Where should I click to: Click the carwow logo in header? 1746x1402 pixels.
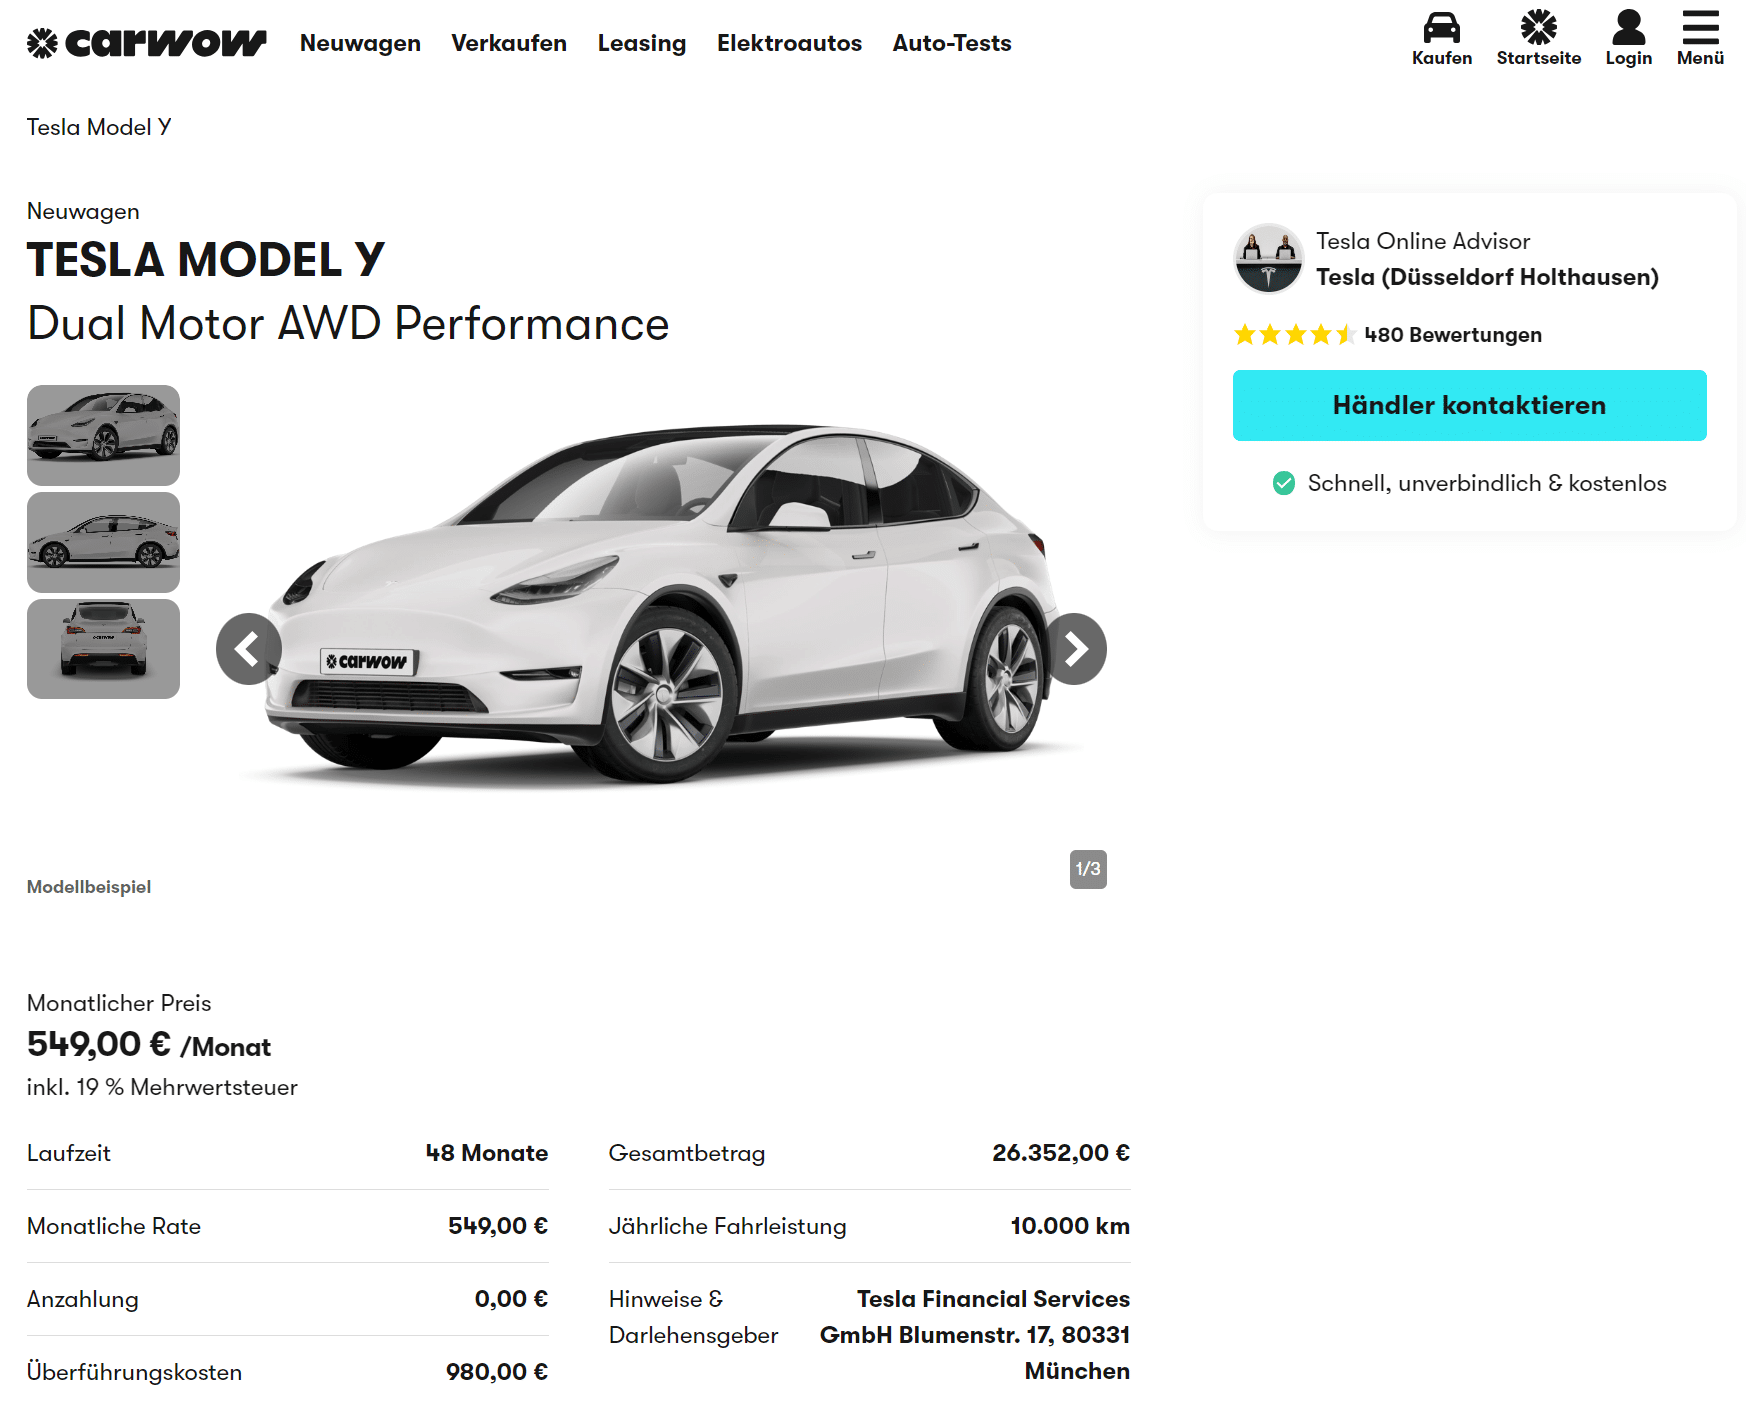tap(147, 43)
